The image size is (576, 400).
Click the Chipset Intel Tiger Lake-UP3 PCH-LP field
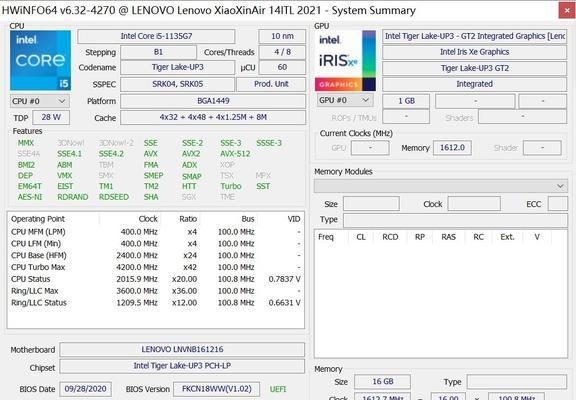pos(182,366)
